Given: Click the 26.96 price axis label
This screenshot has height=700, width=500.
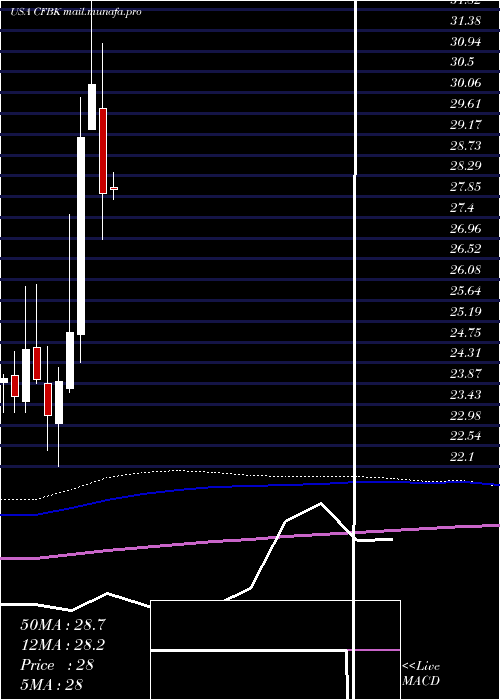Looking at the screenshot, I should 466,228.
